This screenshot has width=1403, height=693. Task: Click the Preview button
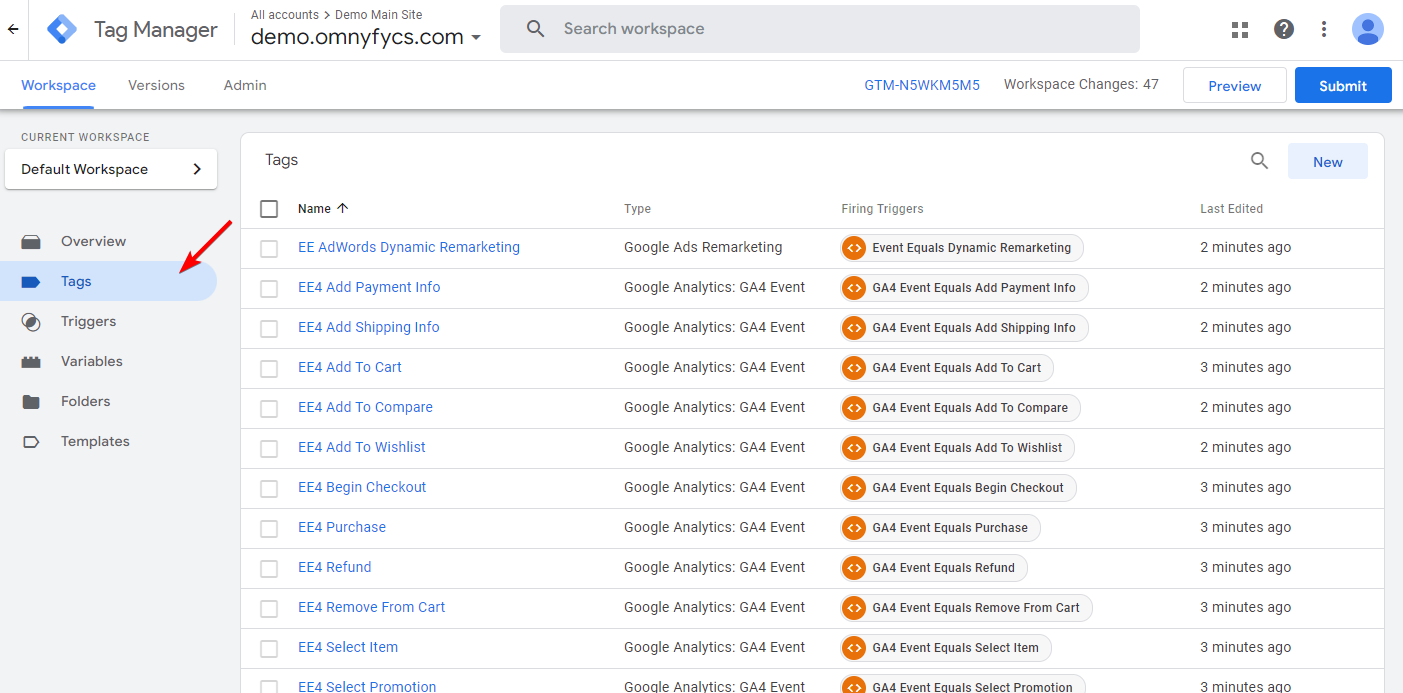[1235, 85]
